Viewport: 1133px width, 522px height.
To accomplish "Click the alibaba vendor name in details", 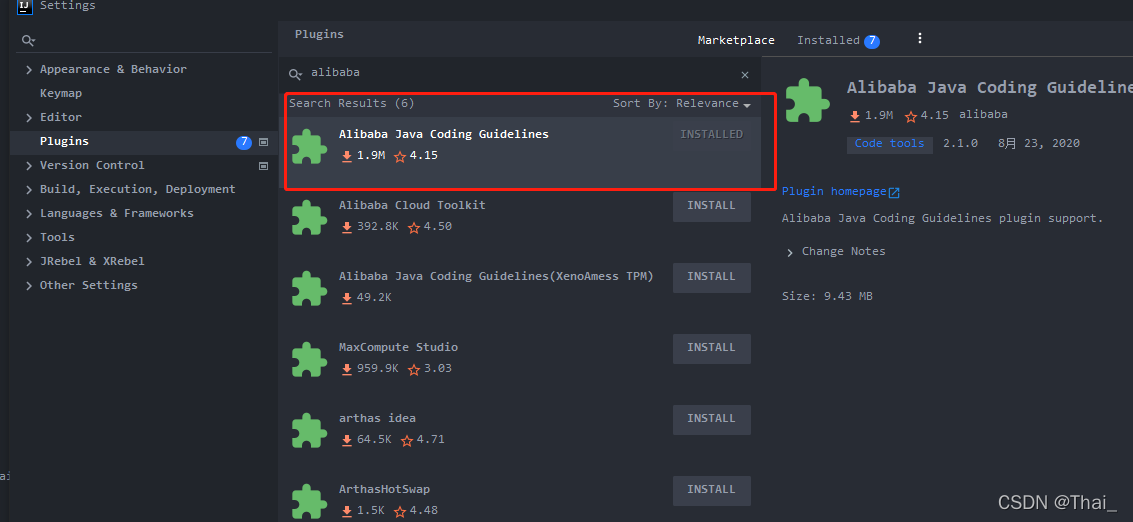I will click(x=983, y=115).
